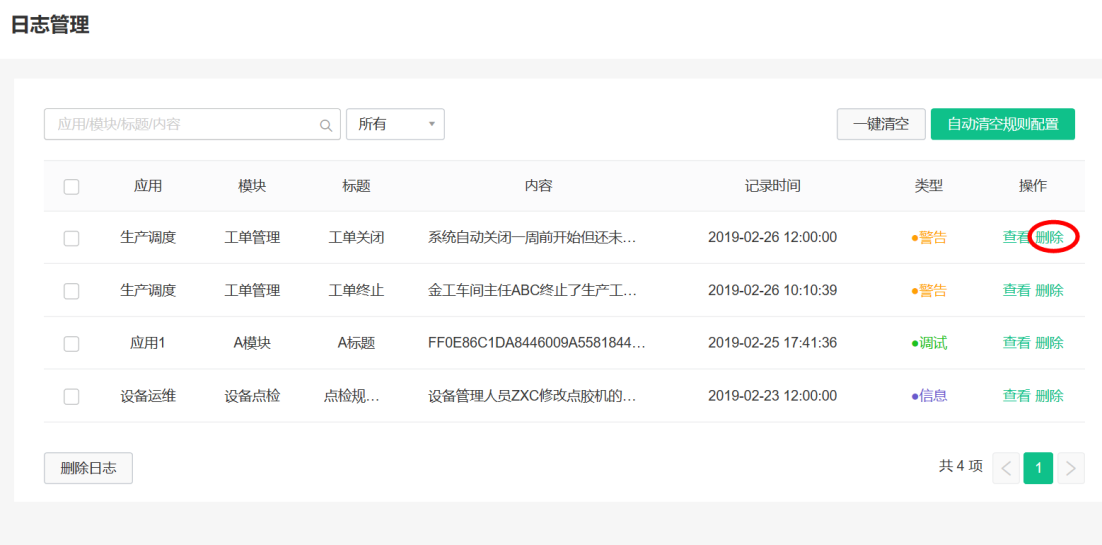Viewport: 1102px width, 545px height.
Task: Click timestamp 2019-02-26 12:00:00
Action: 772,238
